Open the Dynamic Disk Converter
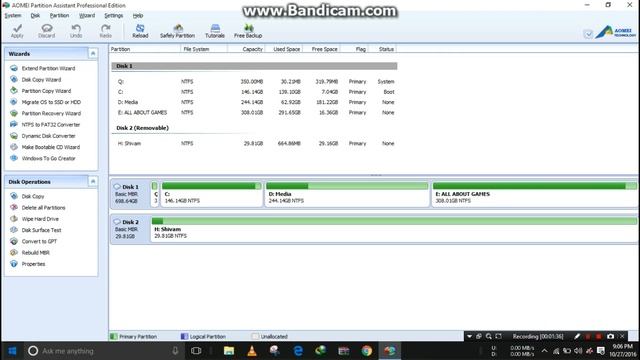640x360 pixels. tap(48, 136)
